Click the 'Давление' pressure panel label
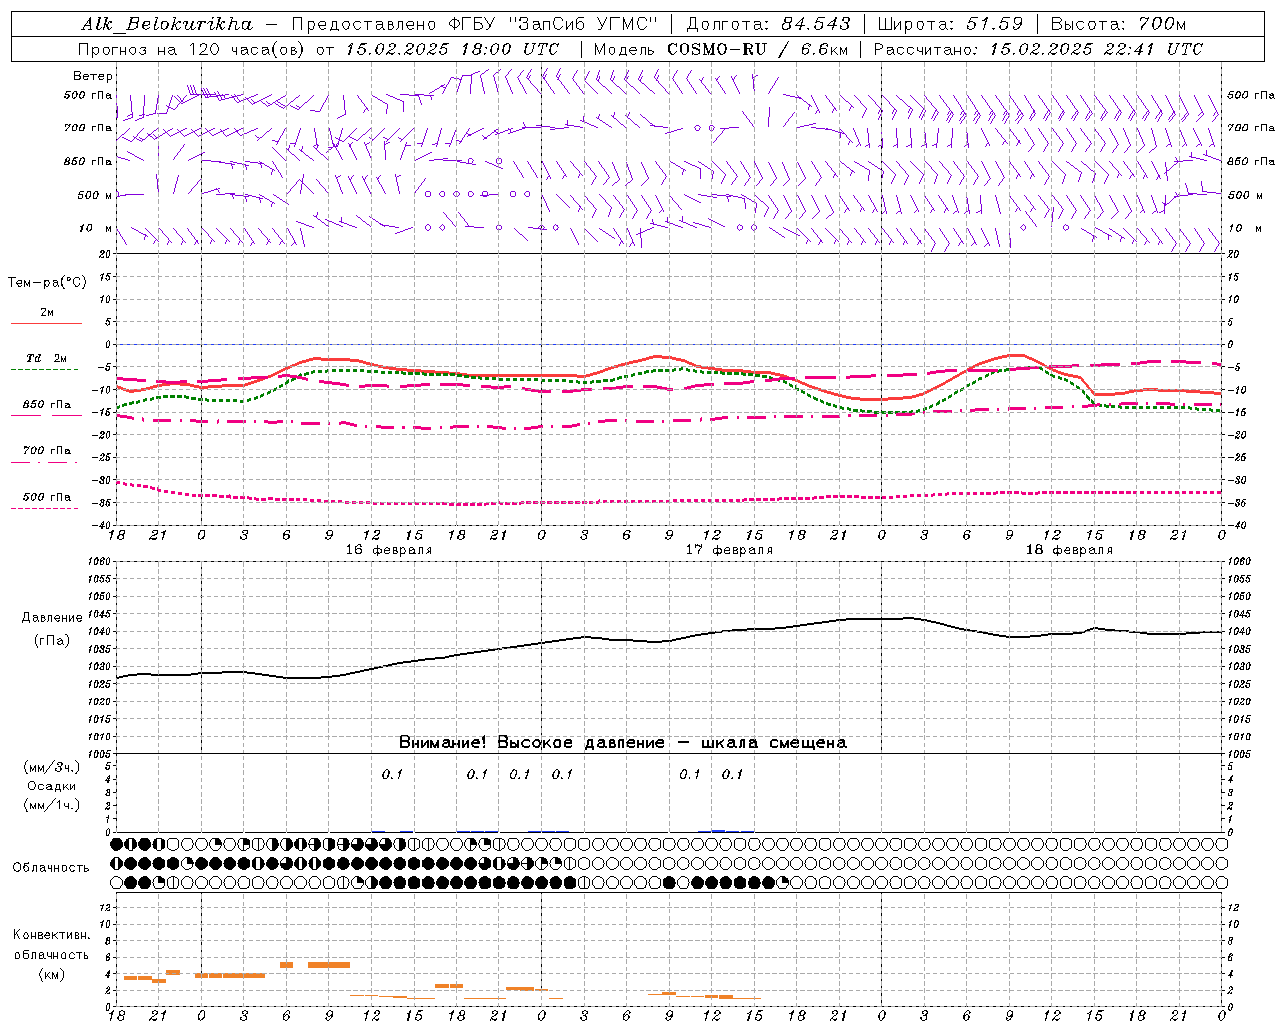Viewport: 1280px width, 1024px height. [51, 618]
